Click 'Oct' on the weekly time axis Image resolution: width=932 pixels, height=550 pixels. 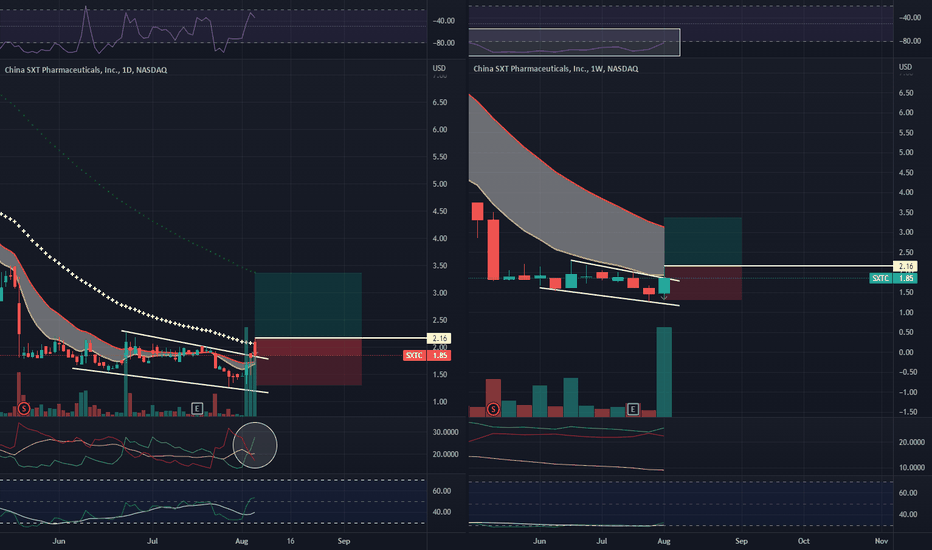click(x=804, y=541)
